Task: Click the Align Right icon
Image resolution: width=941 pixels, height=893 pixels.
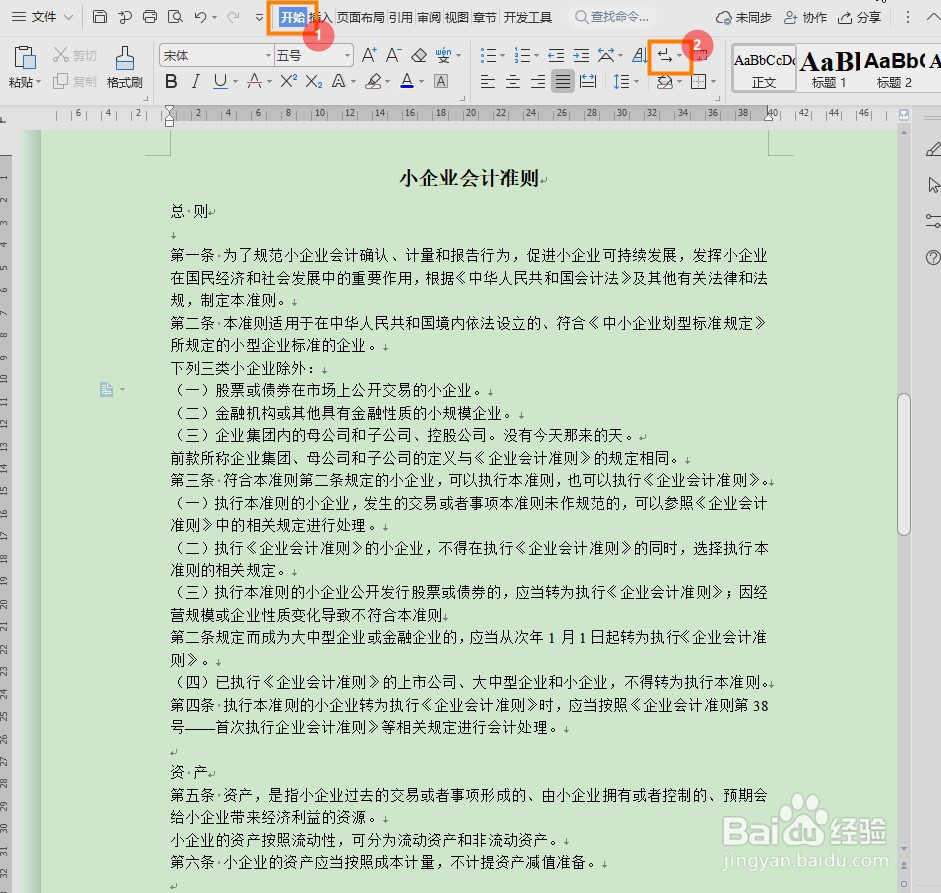Action: point(538,81)
